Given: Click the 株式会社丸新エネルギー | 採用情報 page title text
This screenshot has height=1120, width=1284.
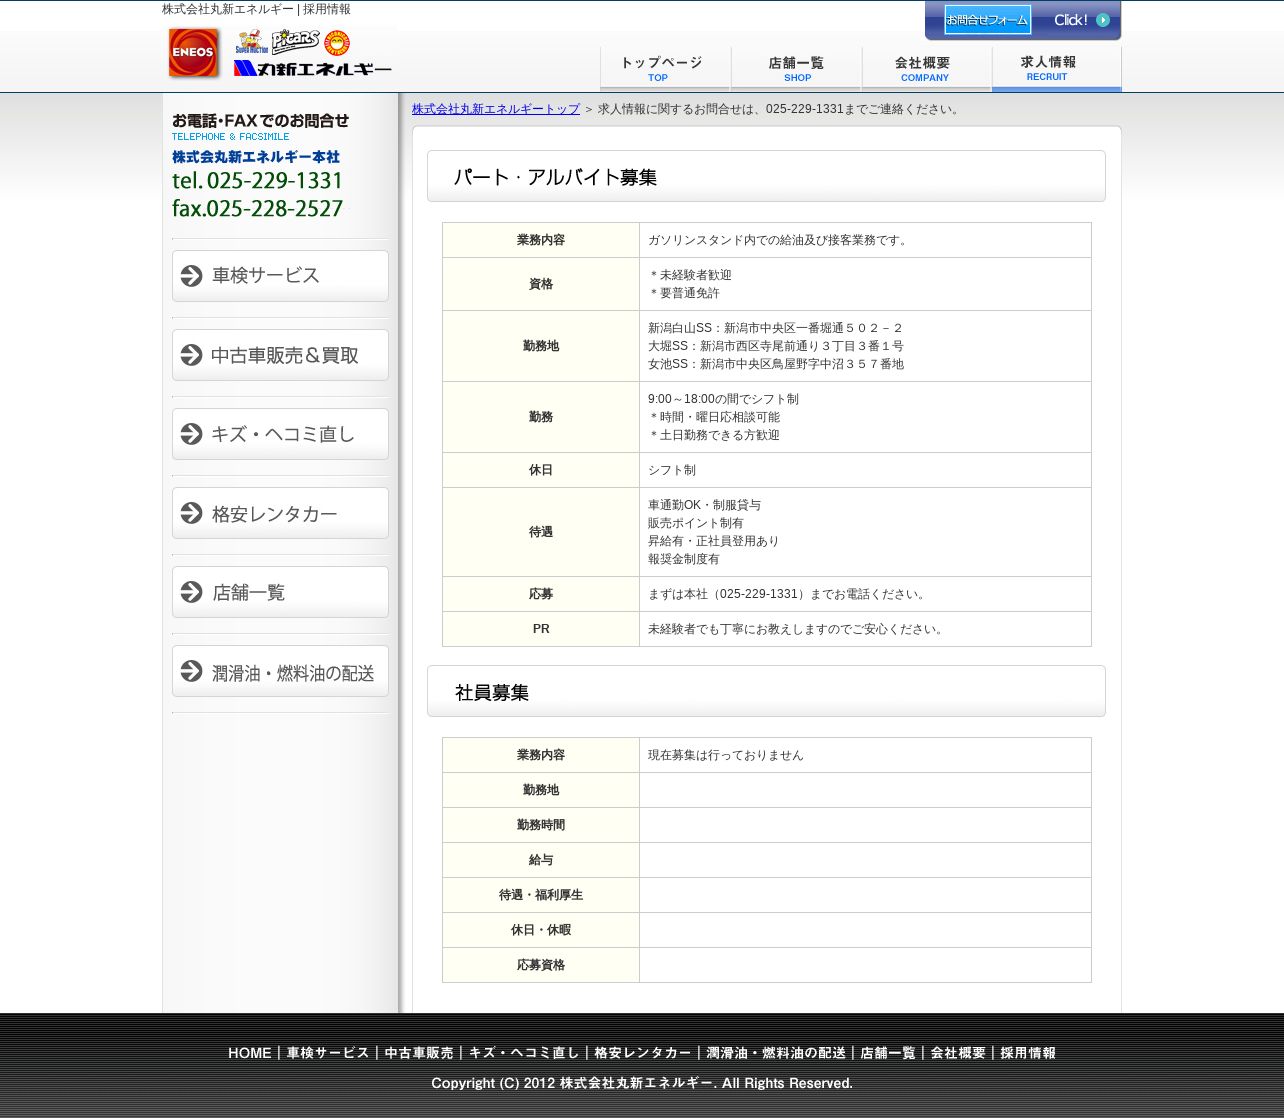Looking at the screenshot, I should click(x=257, y=9).
